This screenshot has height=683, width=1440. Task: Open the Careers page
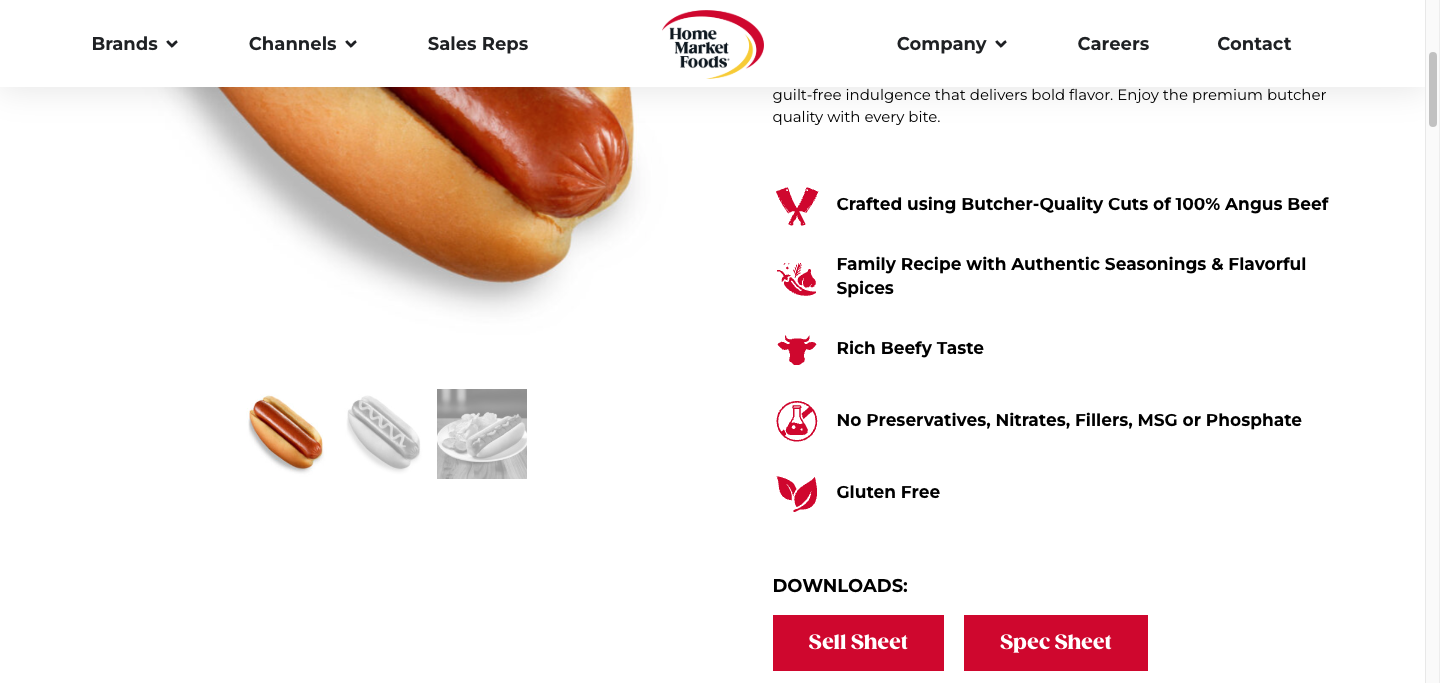point(1113,44)
